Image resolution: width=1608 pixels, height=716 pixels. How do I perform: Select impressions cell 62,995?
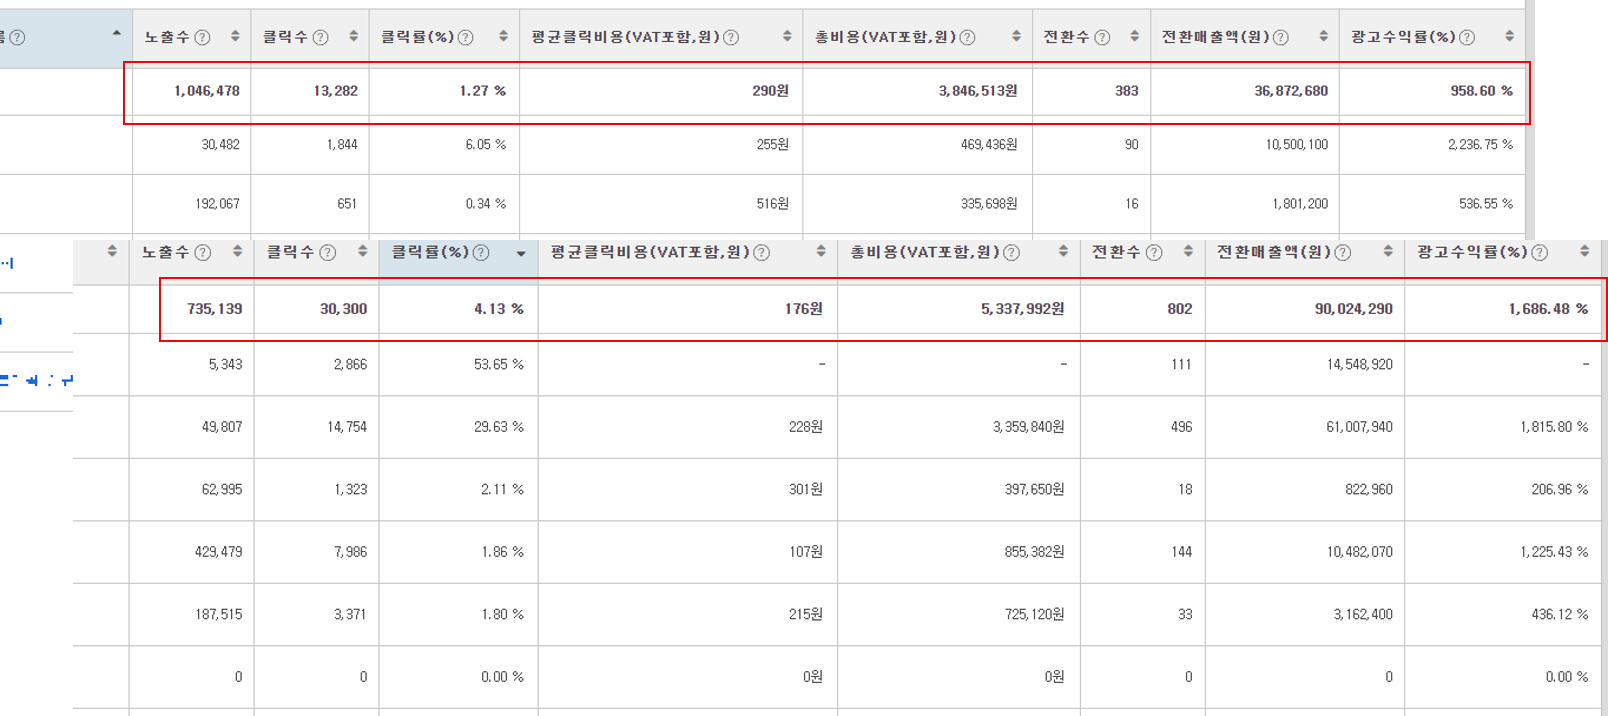tap(222, 490)
